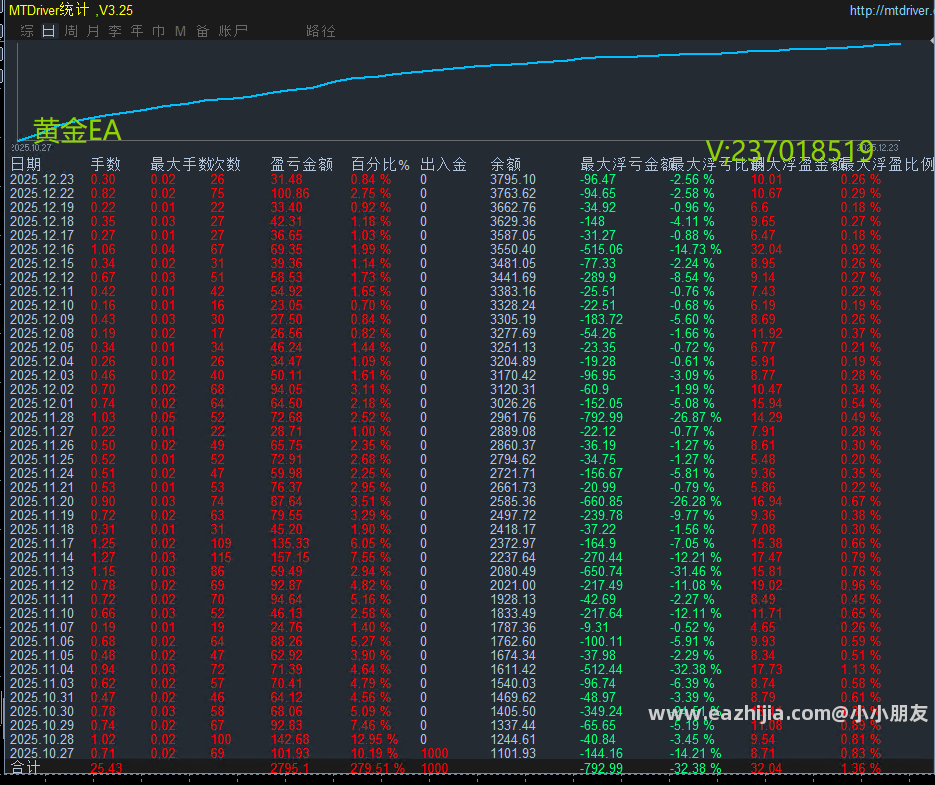Select the 2025.11.04 date cell
This screenshot has width=935, height=785.
(x=42, y=669)
